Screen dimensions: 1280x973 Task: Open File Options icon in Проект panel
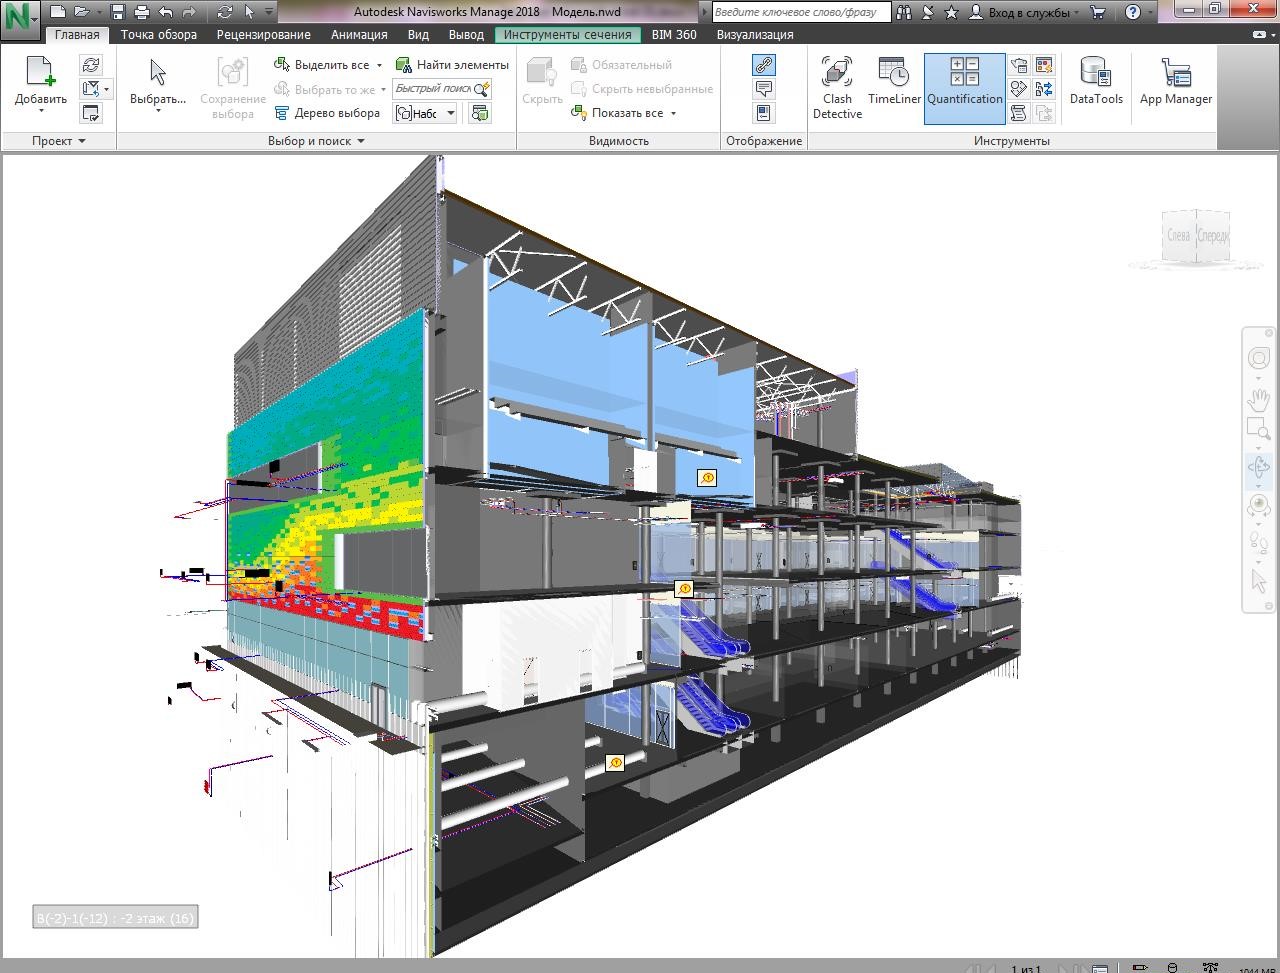(x=91, y=113)
